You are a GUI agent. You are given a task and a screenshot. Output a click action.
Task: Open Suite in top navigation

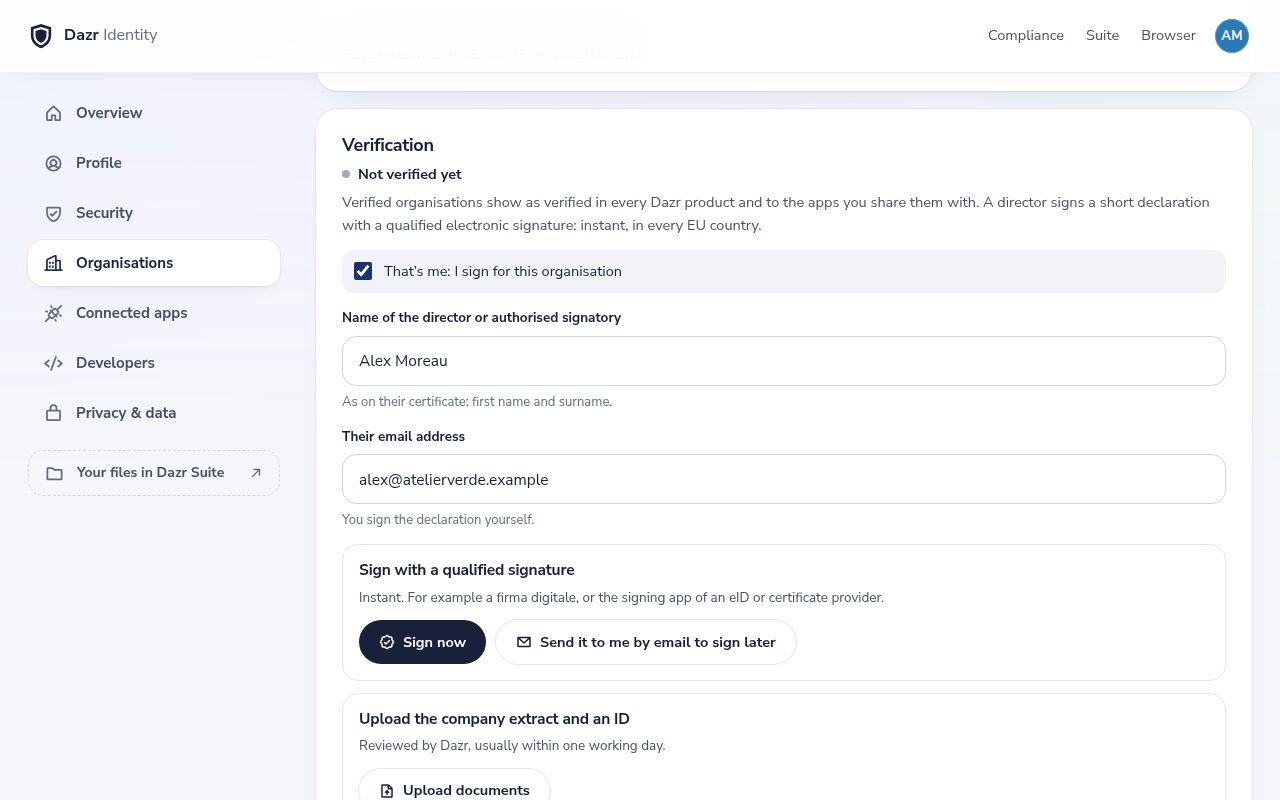pos(1103,36)
